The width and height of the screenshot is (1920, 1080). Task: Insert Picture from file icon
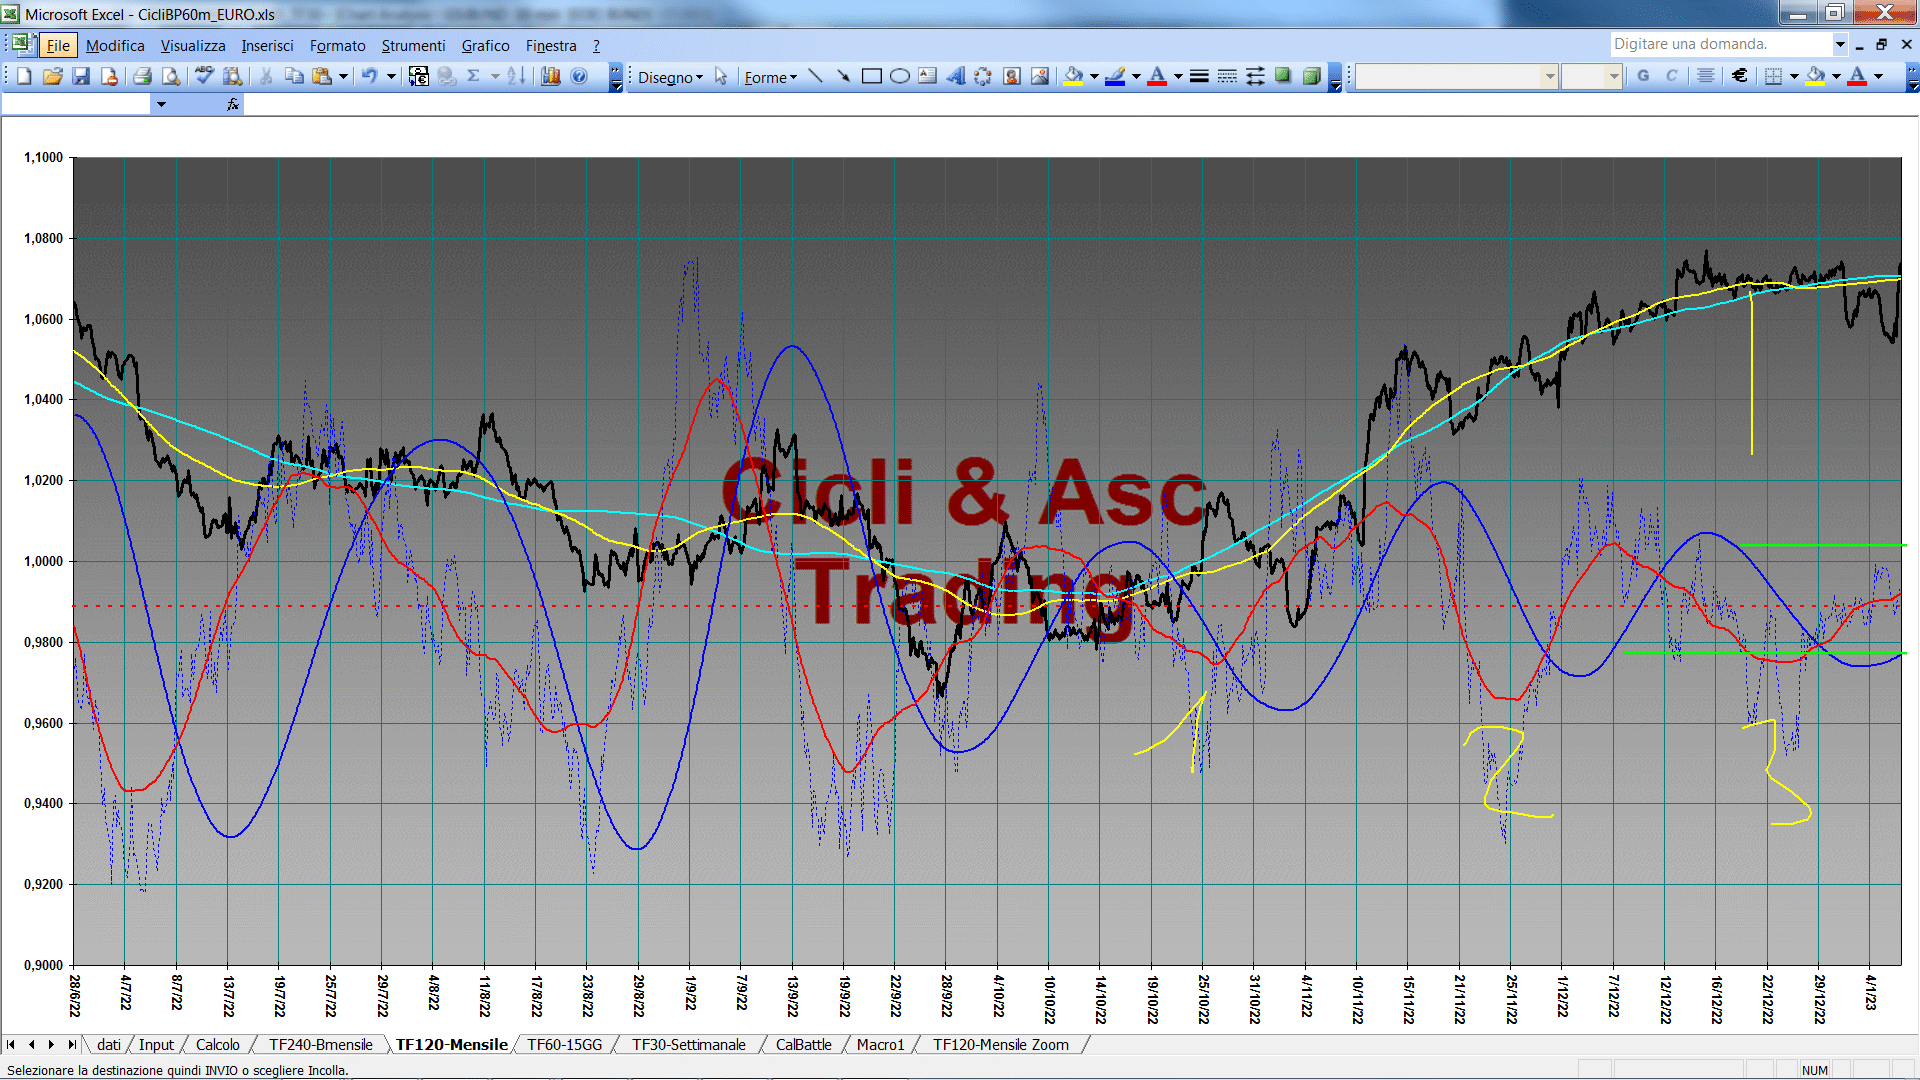[x=1039, y=76]
